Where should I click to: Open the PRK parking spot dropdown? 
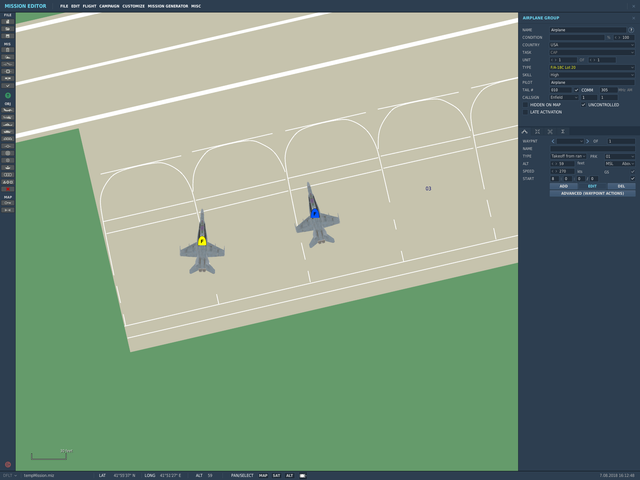(x=620, y=156)
